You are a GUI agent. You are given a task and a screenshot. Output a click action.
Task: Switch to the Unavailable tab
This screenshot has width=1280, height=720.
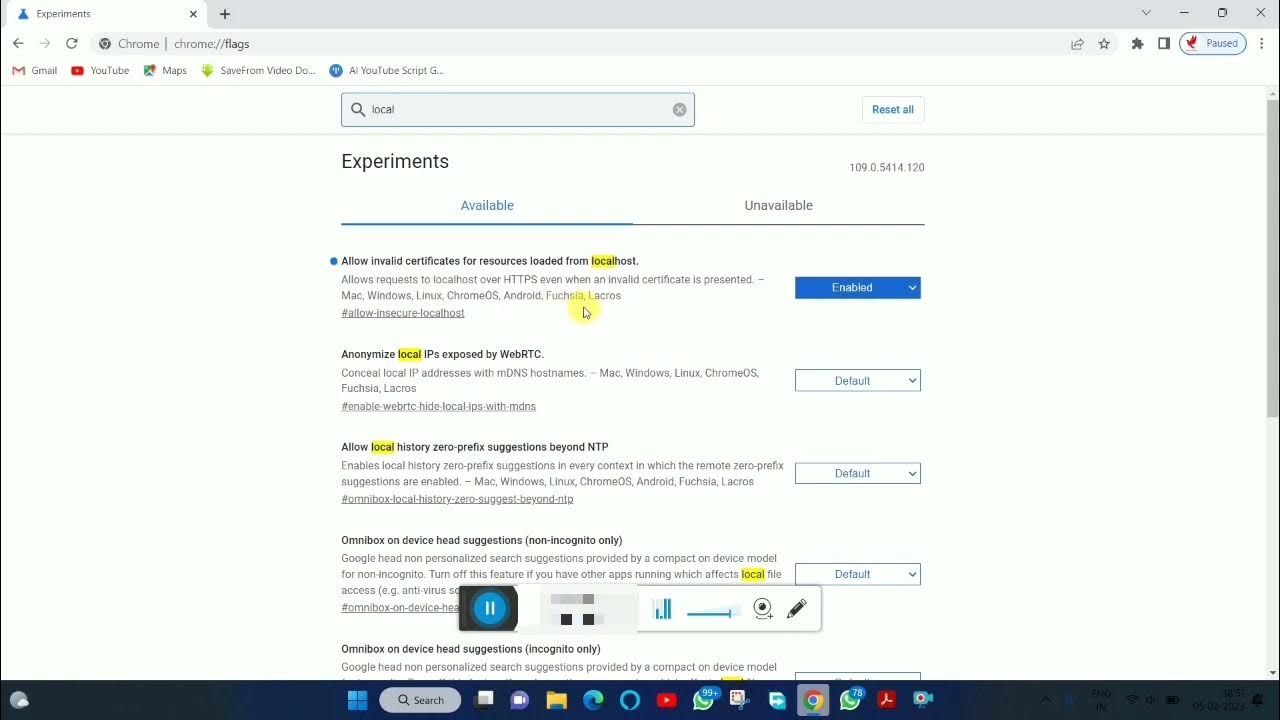coord(779,206)
